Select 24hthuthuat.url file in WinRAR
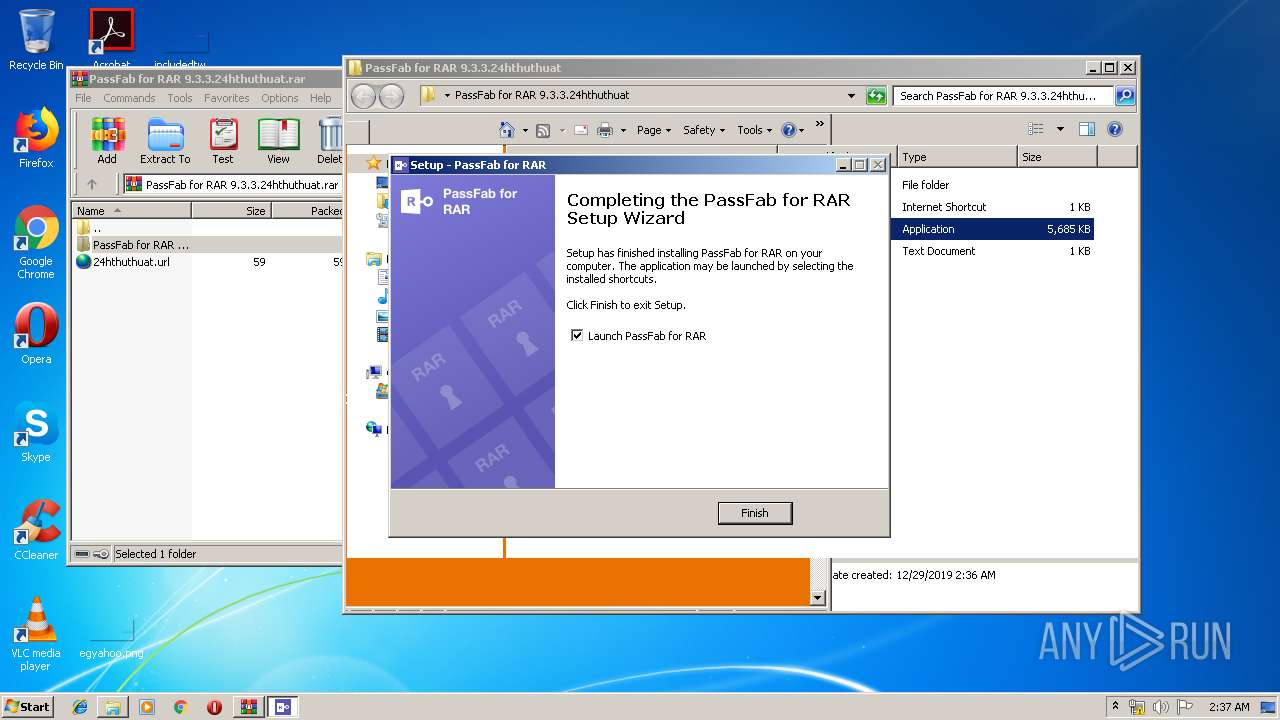Viewport: 1280px width, 720px height. coord(207,262)
